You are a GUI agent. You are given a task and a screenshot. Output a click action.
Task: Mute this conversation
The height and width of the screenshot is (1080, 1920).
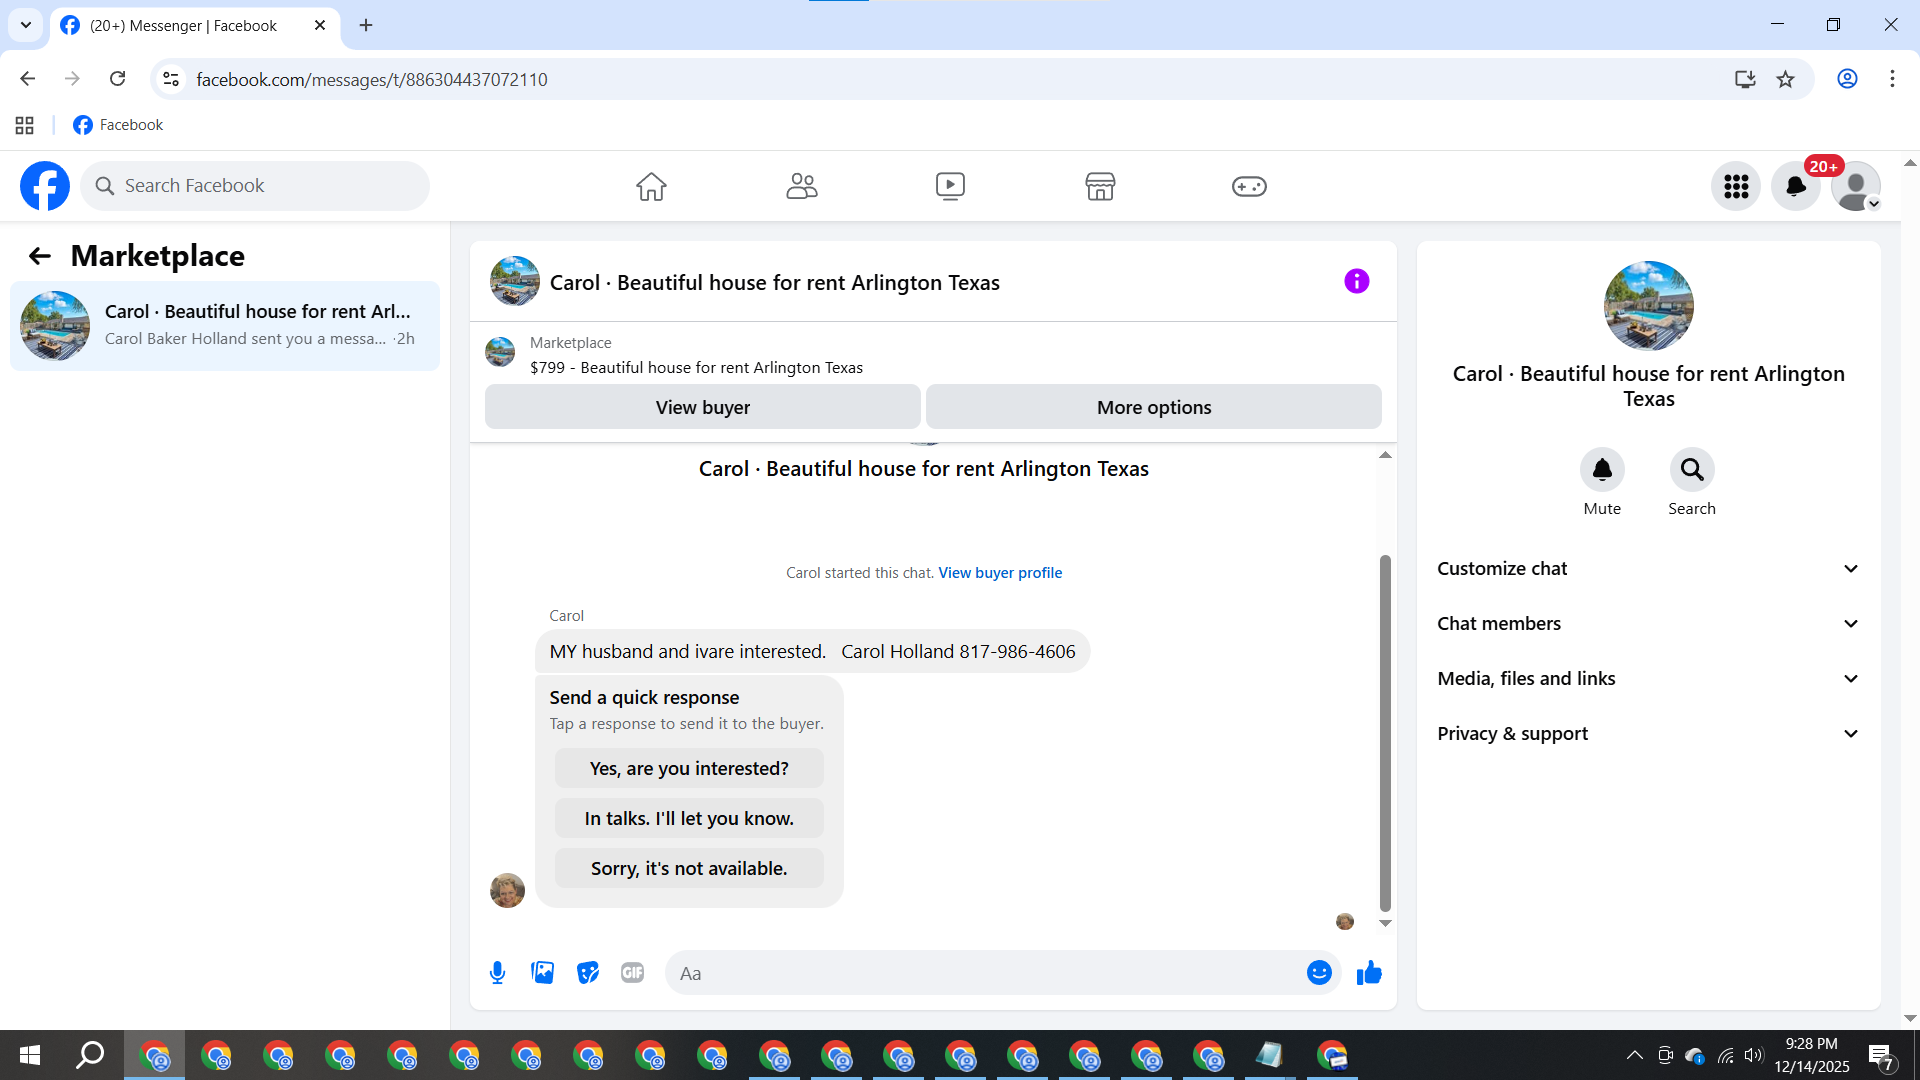[x=1602, y=470]
